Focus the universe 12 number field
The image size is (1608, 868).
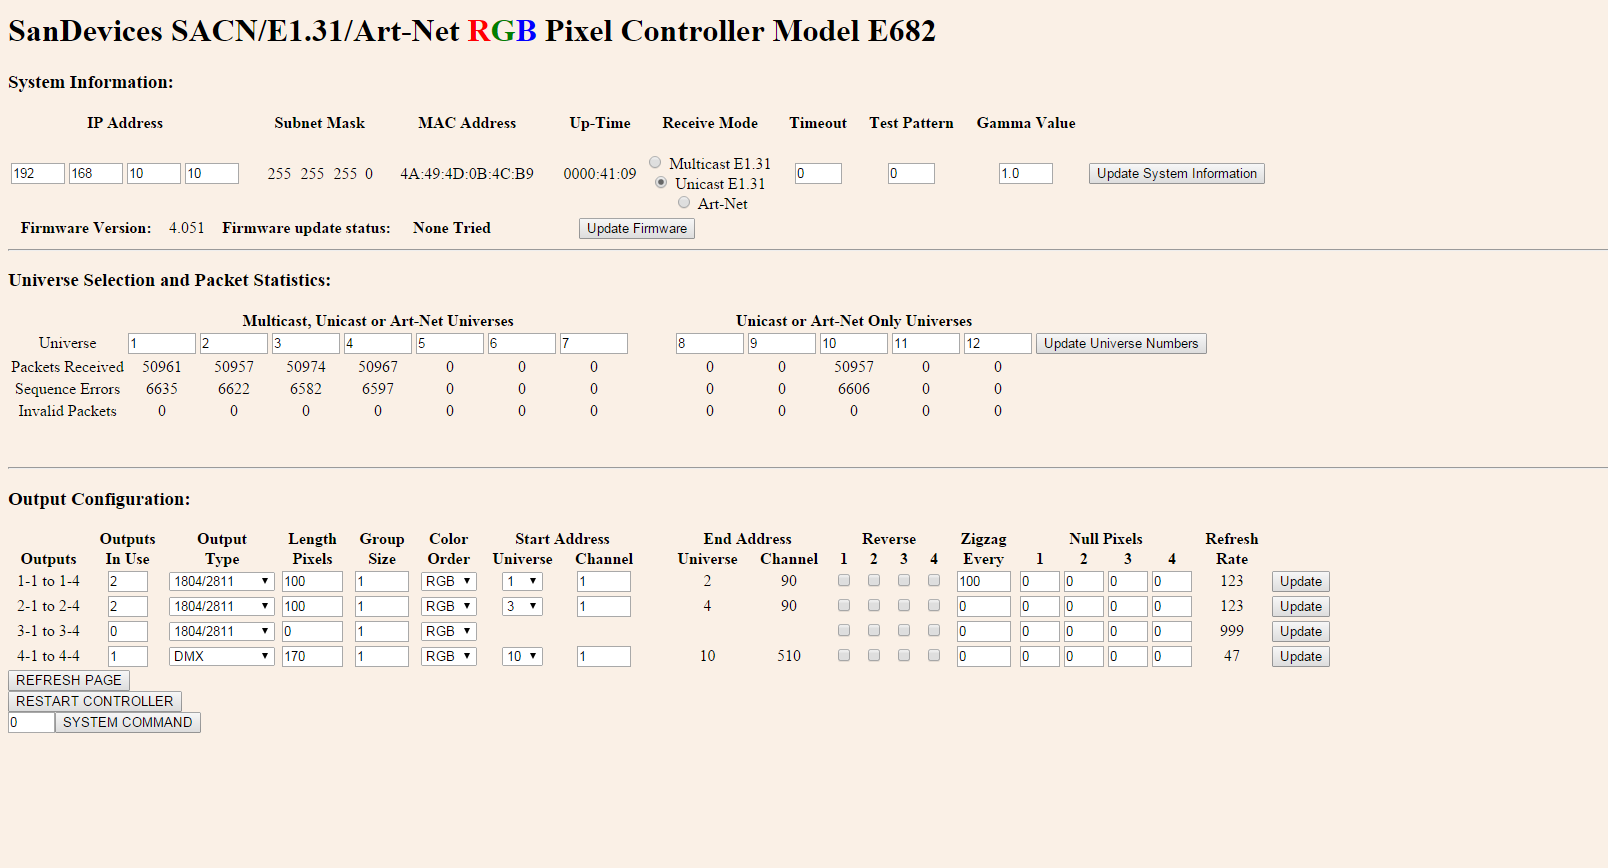tap(998, 343)
